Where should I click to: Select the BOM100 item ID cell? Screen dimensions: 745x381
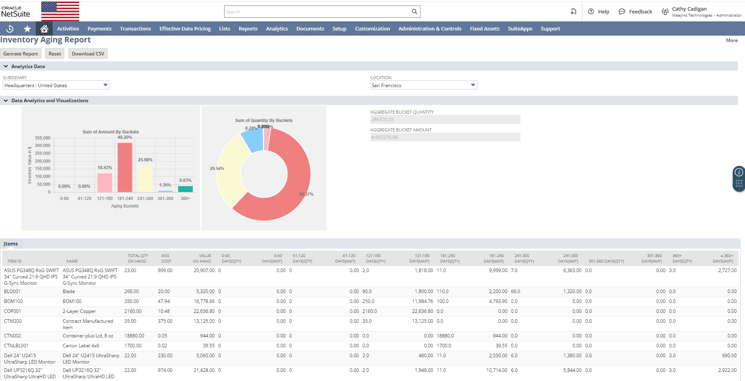click(13, 301)
